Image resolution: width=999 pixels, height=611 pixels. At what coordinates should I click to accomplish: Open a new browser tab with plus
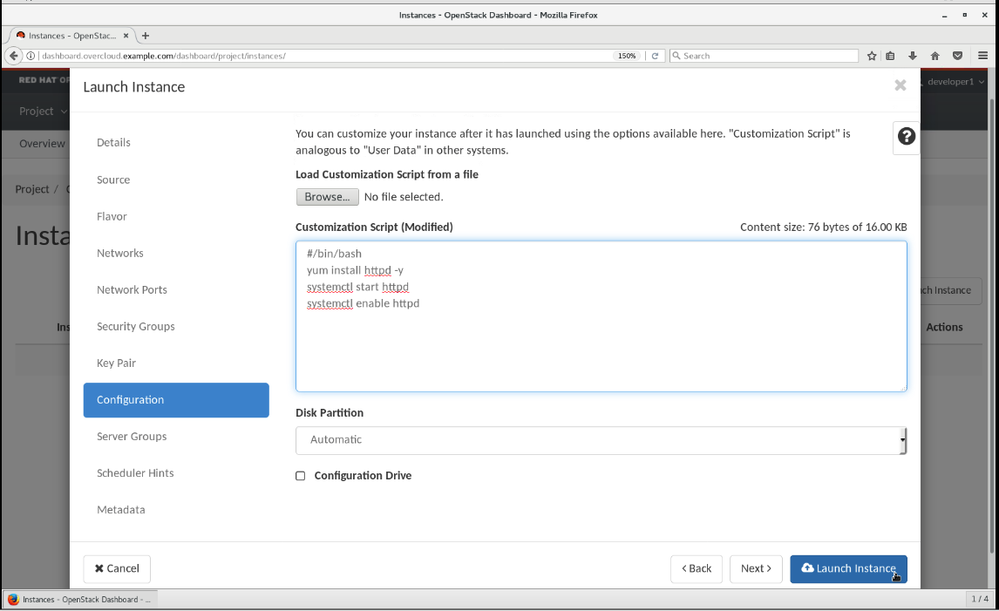(146, 35)
